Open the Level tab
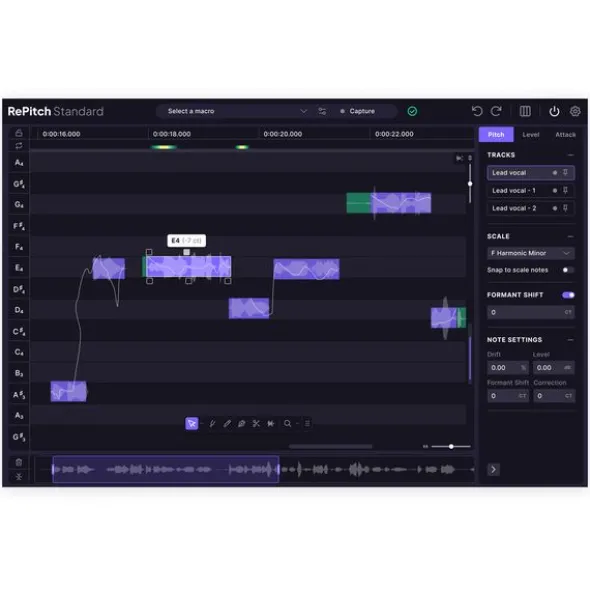This screenshot has height=591, width=590. coord(530,135)
